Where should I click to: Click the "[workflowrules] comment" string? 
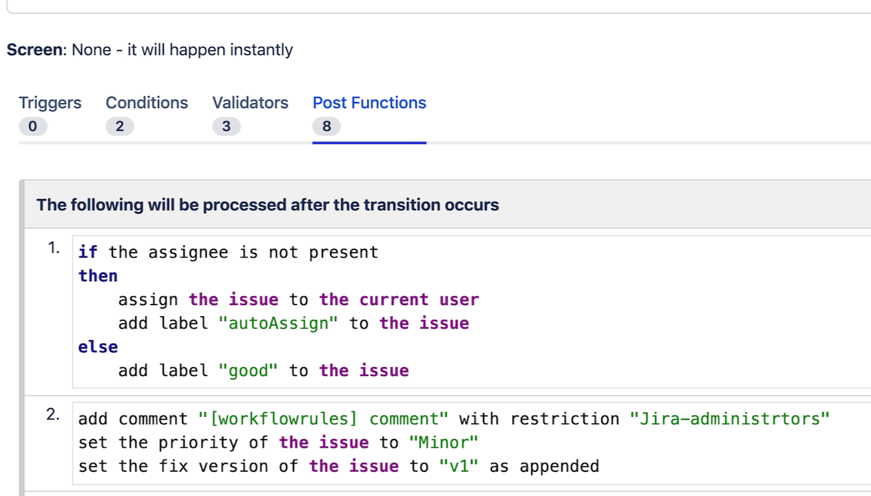tap(323, 419)
